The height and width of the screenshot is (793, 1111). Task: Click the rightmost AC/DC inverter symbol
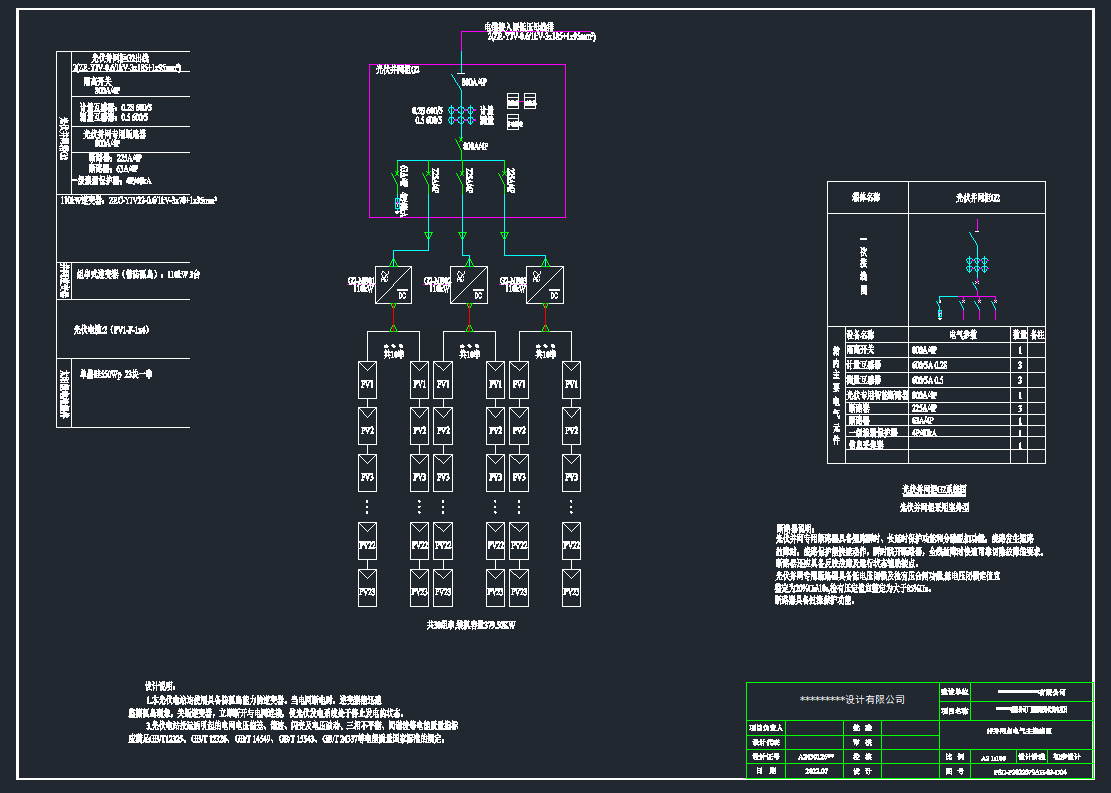[x=545, y=285]
